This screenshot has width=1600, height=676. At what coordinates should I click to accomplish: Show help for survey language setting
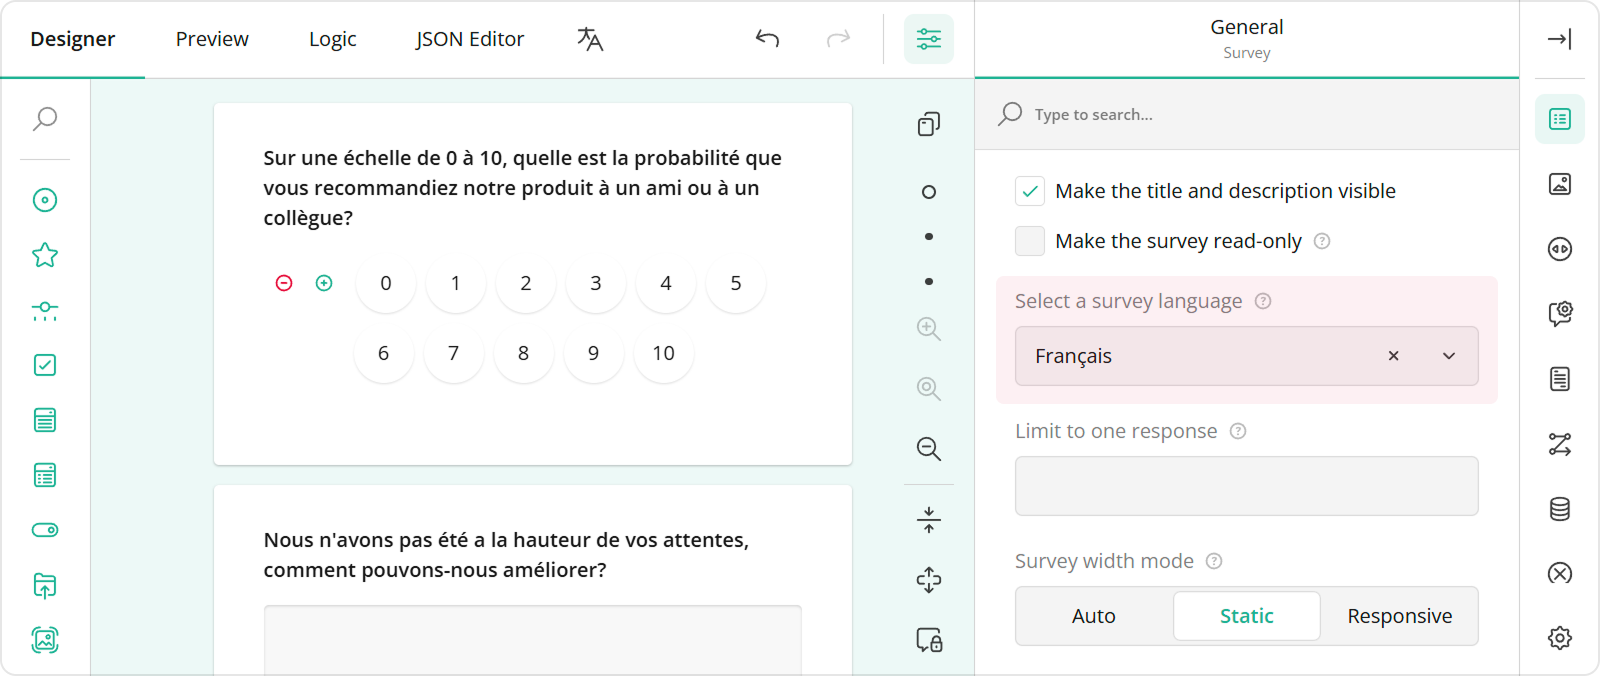point(1263,301)
